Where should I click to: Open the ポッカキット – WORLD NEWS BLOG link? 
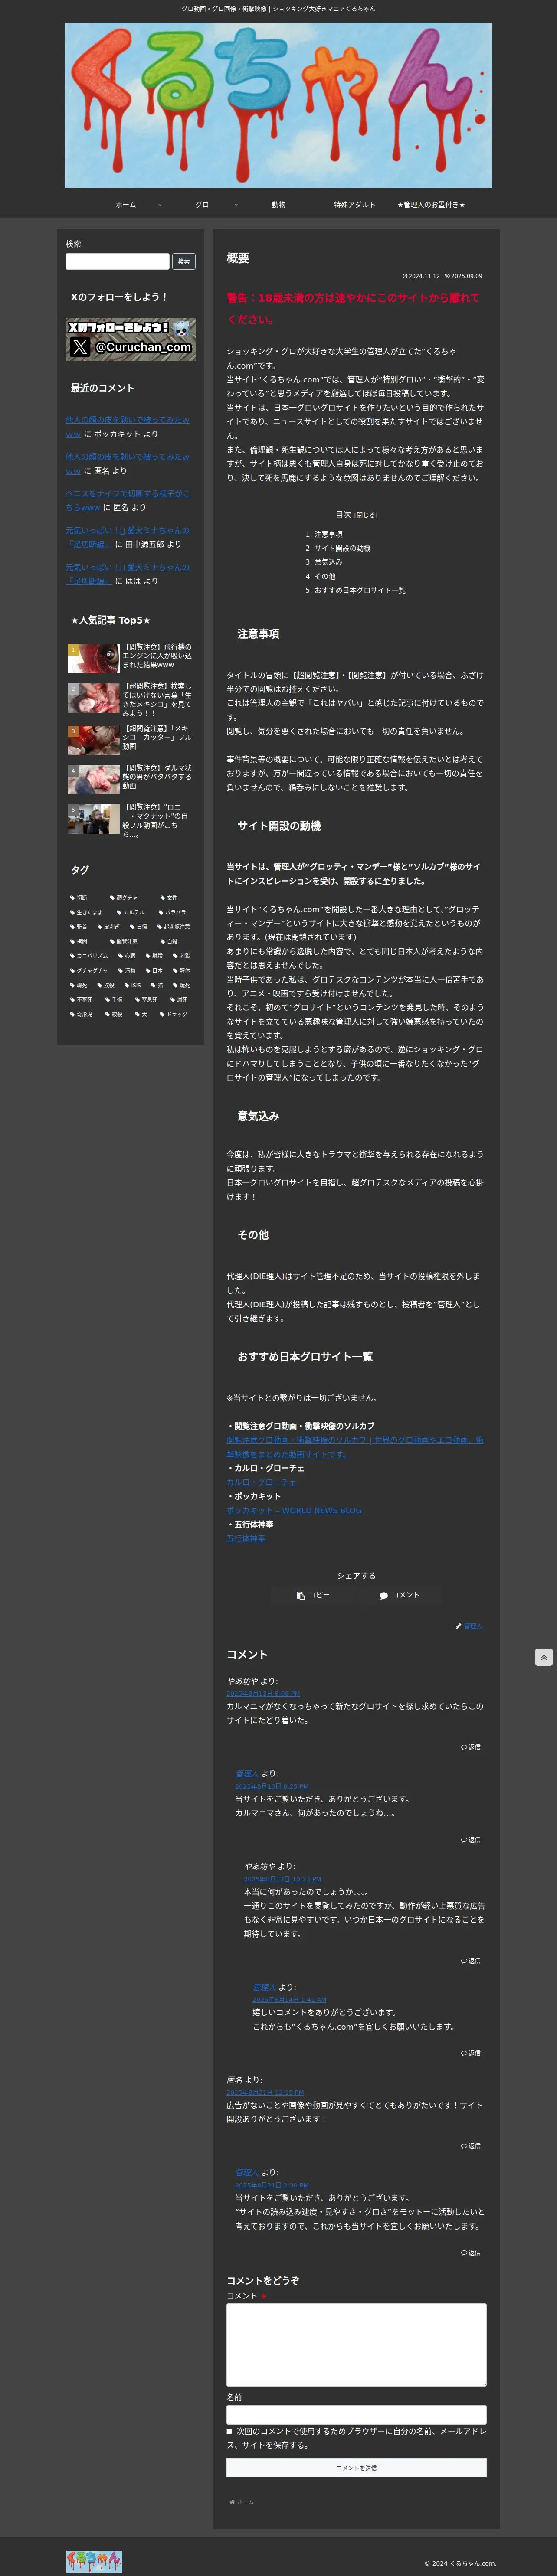pos(294,1510)
